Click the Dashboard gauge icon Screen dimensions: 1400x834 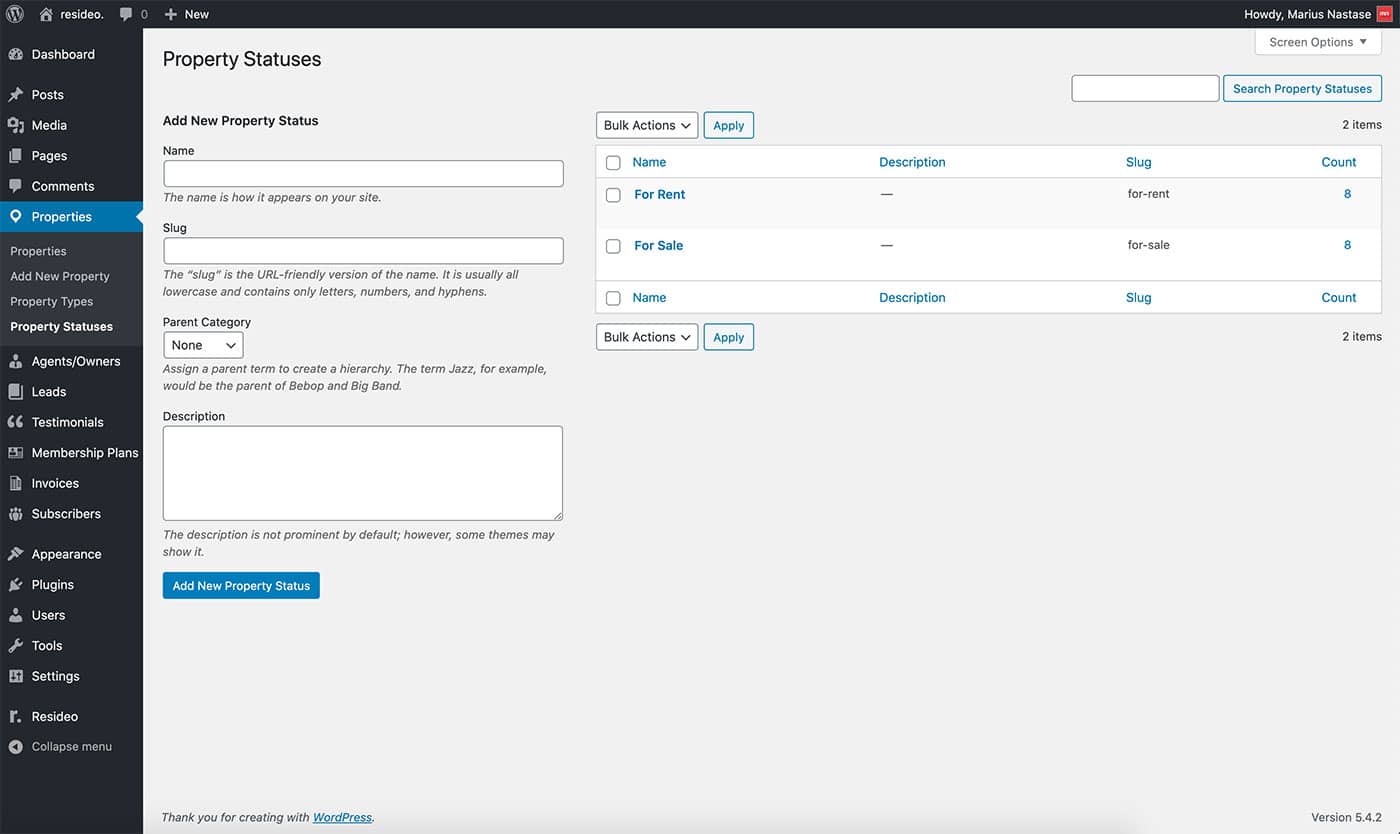tap(16, 55)
